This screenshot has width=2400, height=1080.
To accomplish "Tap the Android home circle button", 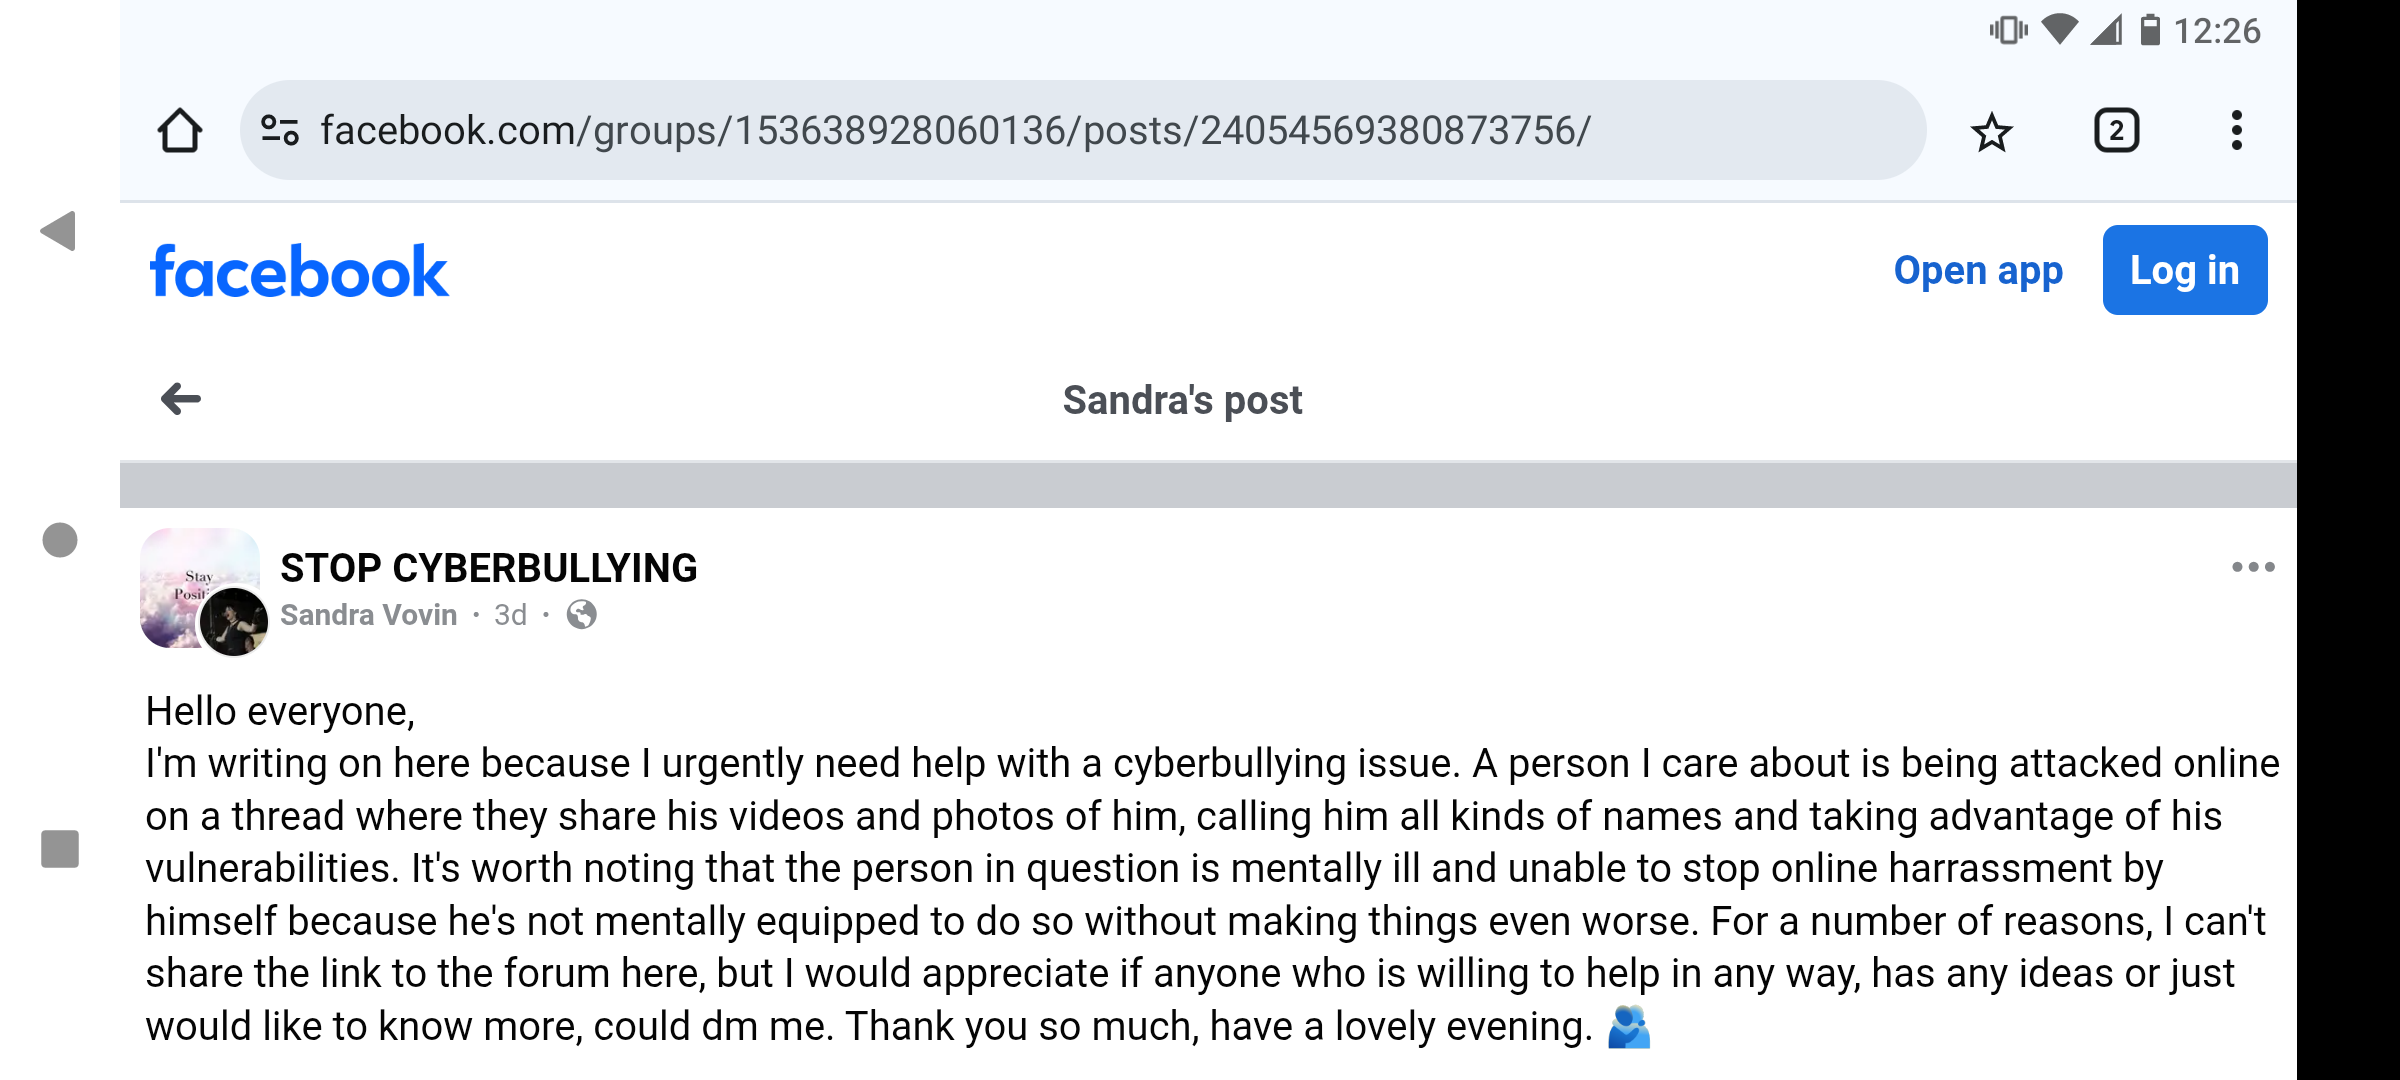I will (60, 540).
